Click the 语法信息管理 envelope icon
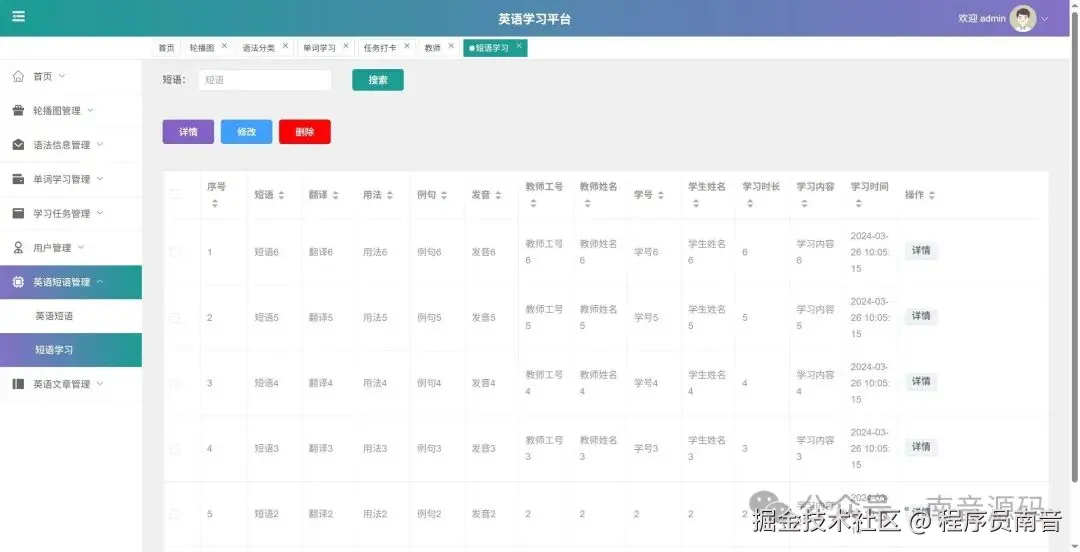Image resolution: width=1080 pixels, height=552 pixels. 19,145
